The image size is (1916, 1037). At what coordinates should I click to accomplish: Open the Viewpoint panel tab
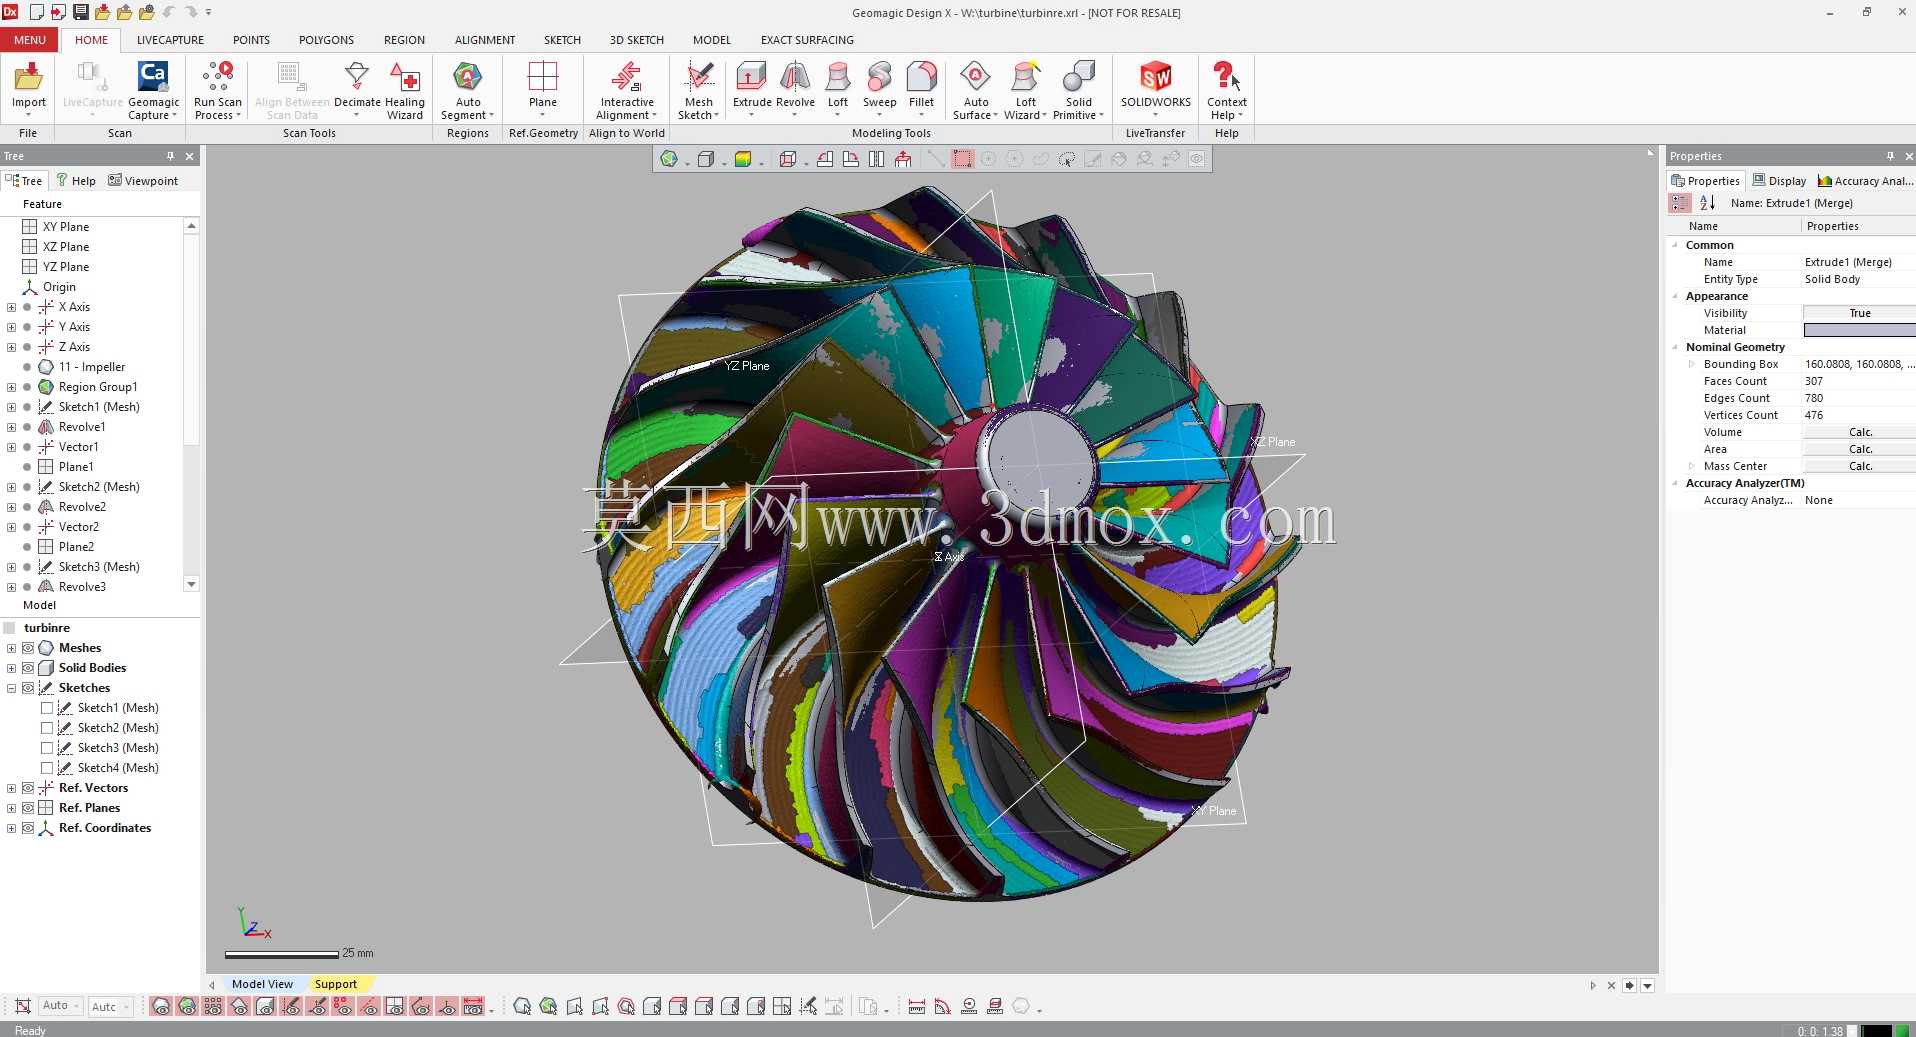[143, 181]
